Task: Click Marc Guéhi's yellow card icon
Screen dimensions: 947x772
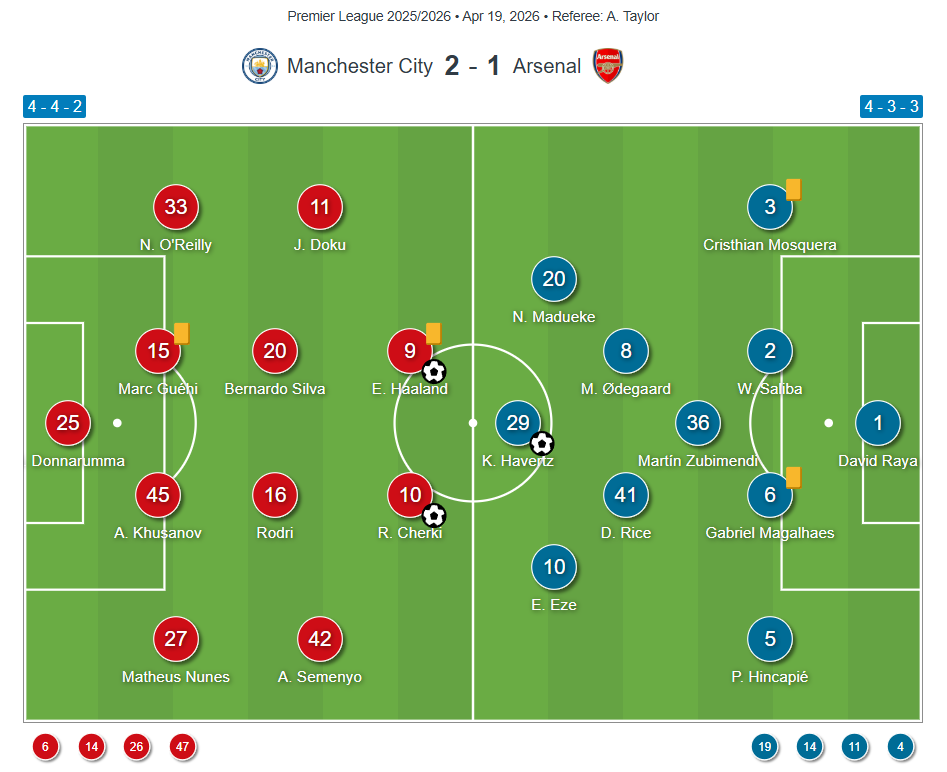Action: pos(181,333)
